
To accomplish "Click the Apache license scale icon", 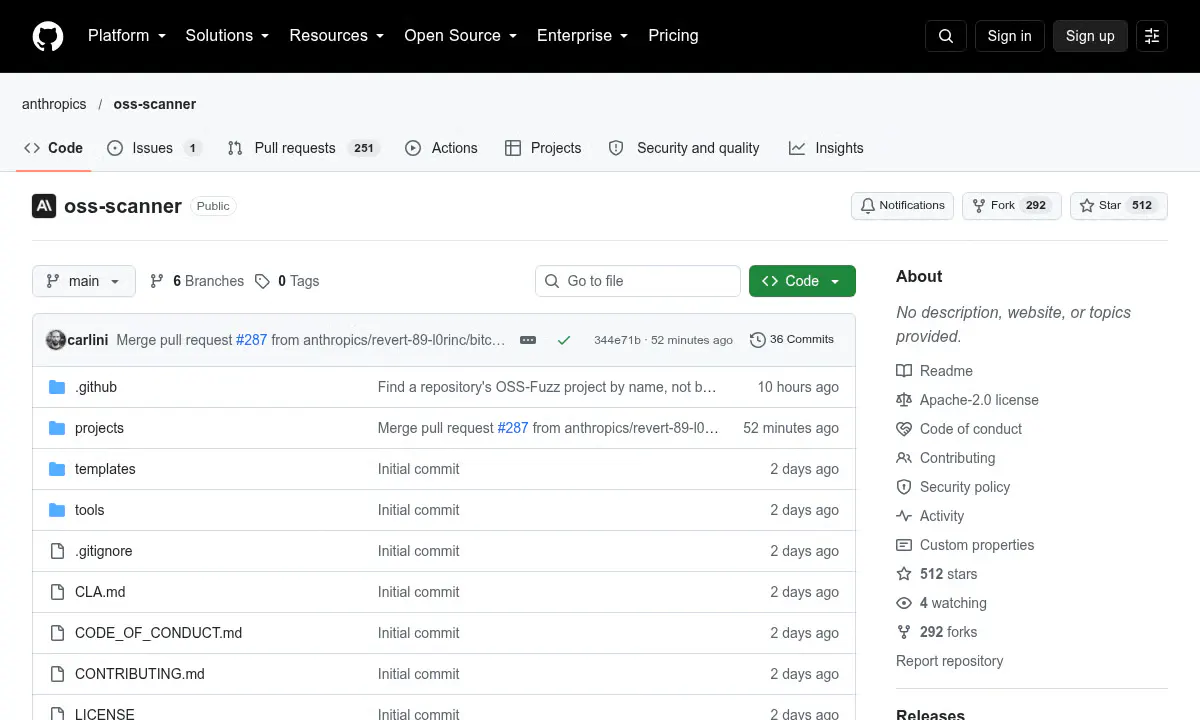I will click(904, 400).
